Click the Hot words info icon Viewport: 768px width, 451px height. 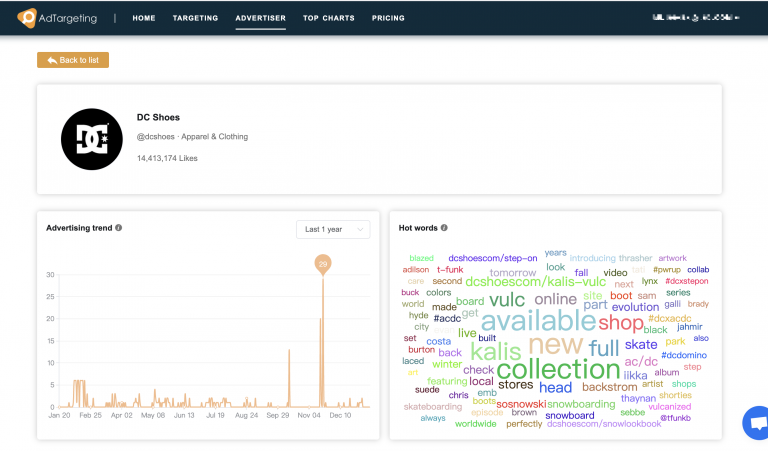444,228
